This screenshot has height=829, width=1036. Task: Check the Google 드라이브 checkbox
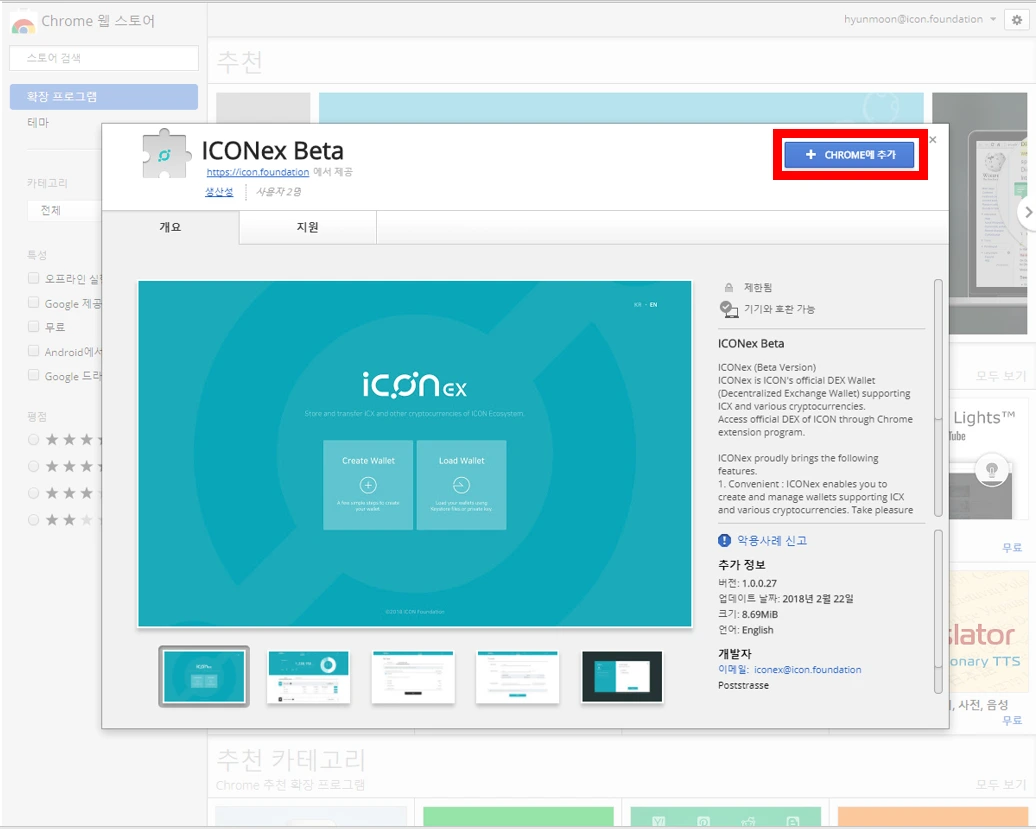pos(33,375)
